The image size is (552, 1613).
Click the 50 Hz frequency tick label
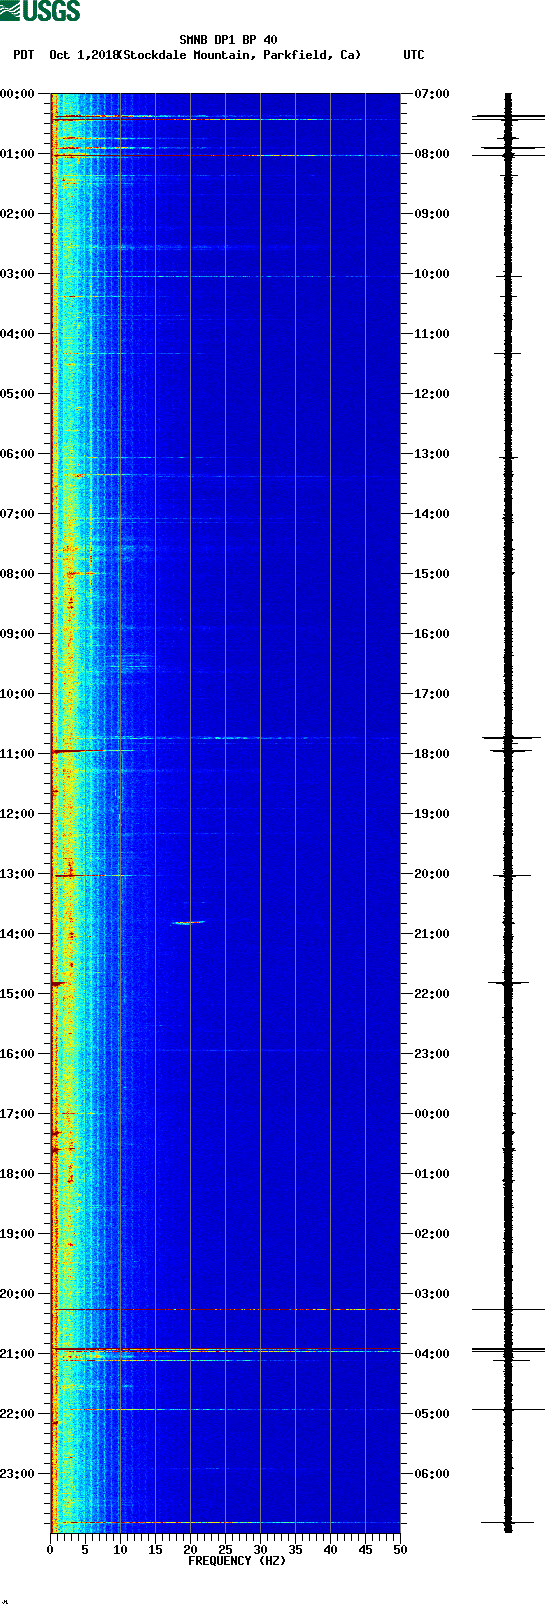[x=400, y=1550]
